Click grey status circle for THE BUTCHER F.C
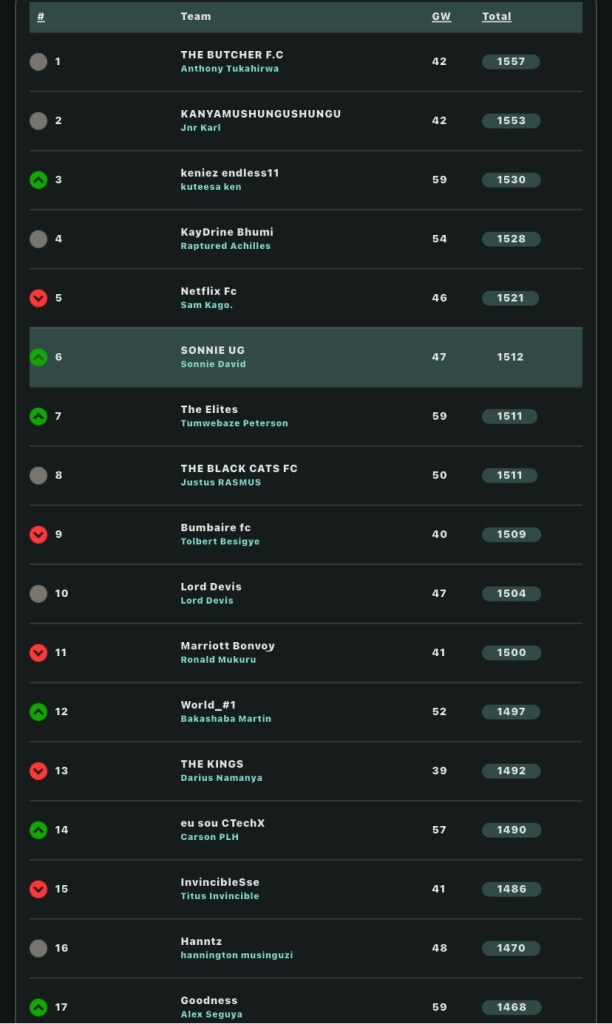The width and height of the screenshot is (612, 1024). pyautogui.click(x=38, y=62)
